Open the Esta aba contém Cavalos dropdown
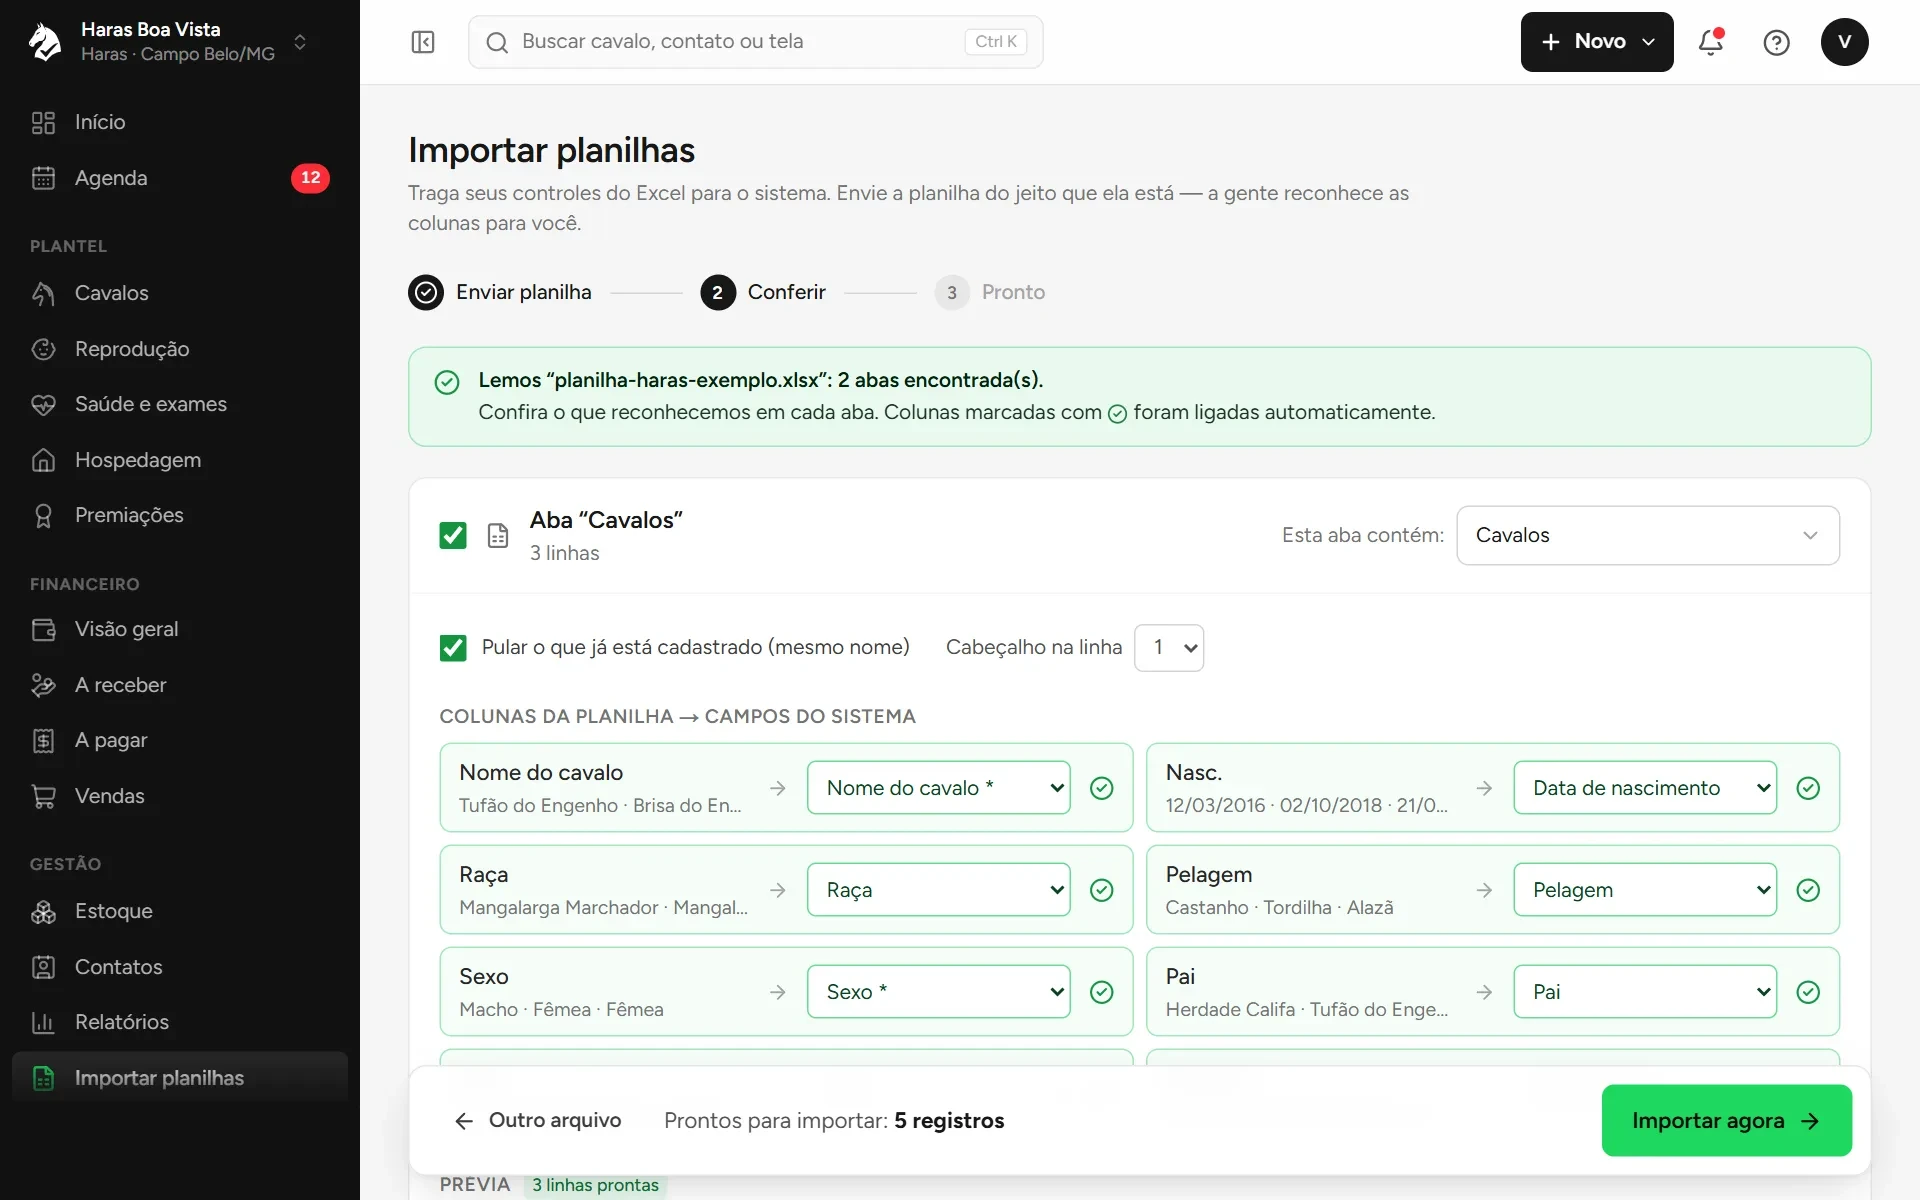Viewport: 1920px width, 1200px height. [1647, 535]
